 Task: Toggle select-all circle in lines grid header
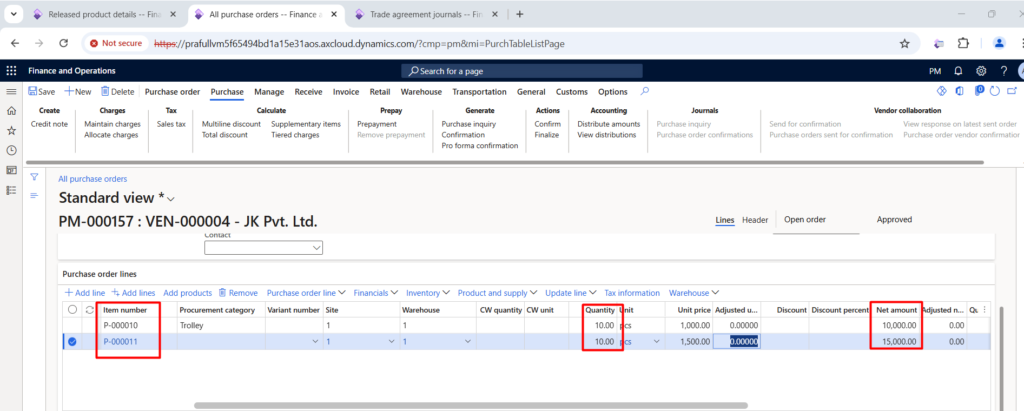click(x=72, y=310)
